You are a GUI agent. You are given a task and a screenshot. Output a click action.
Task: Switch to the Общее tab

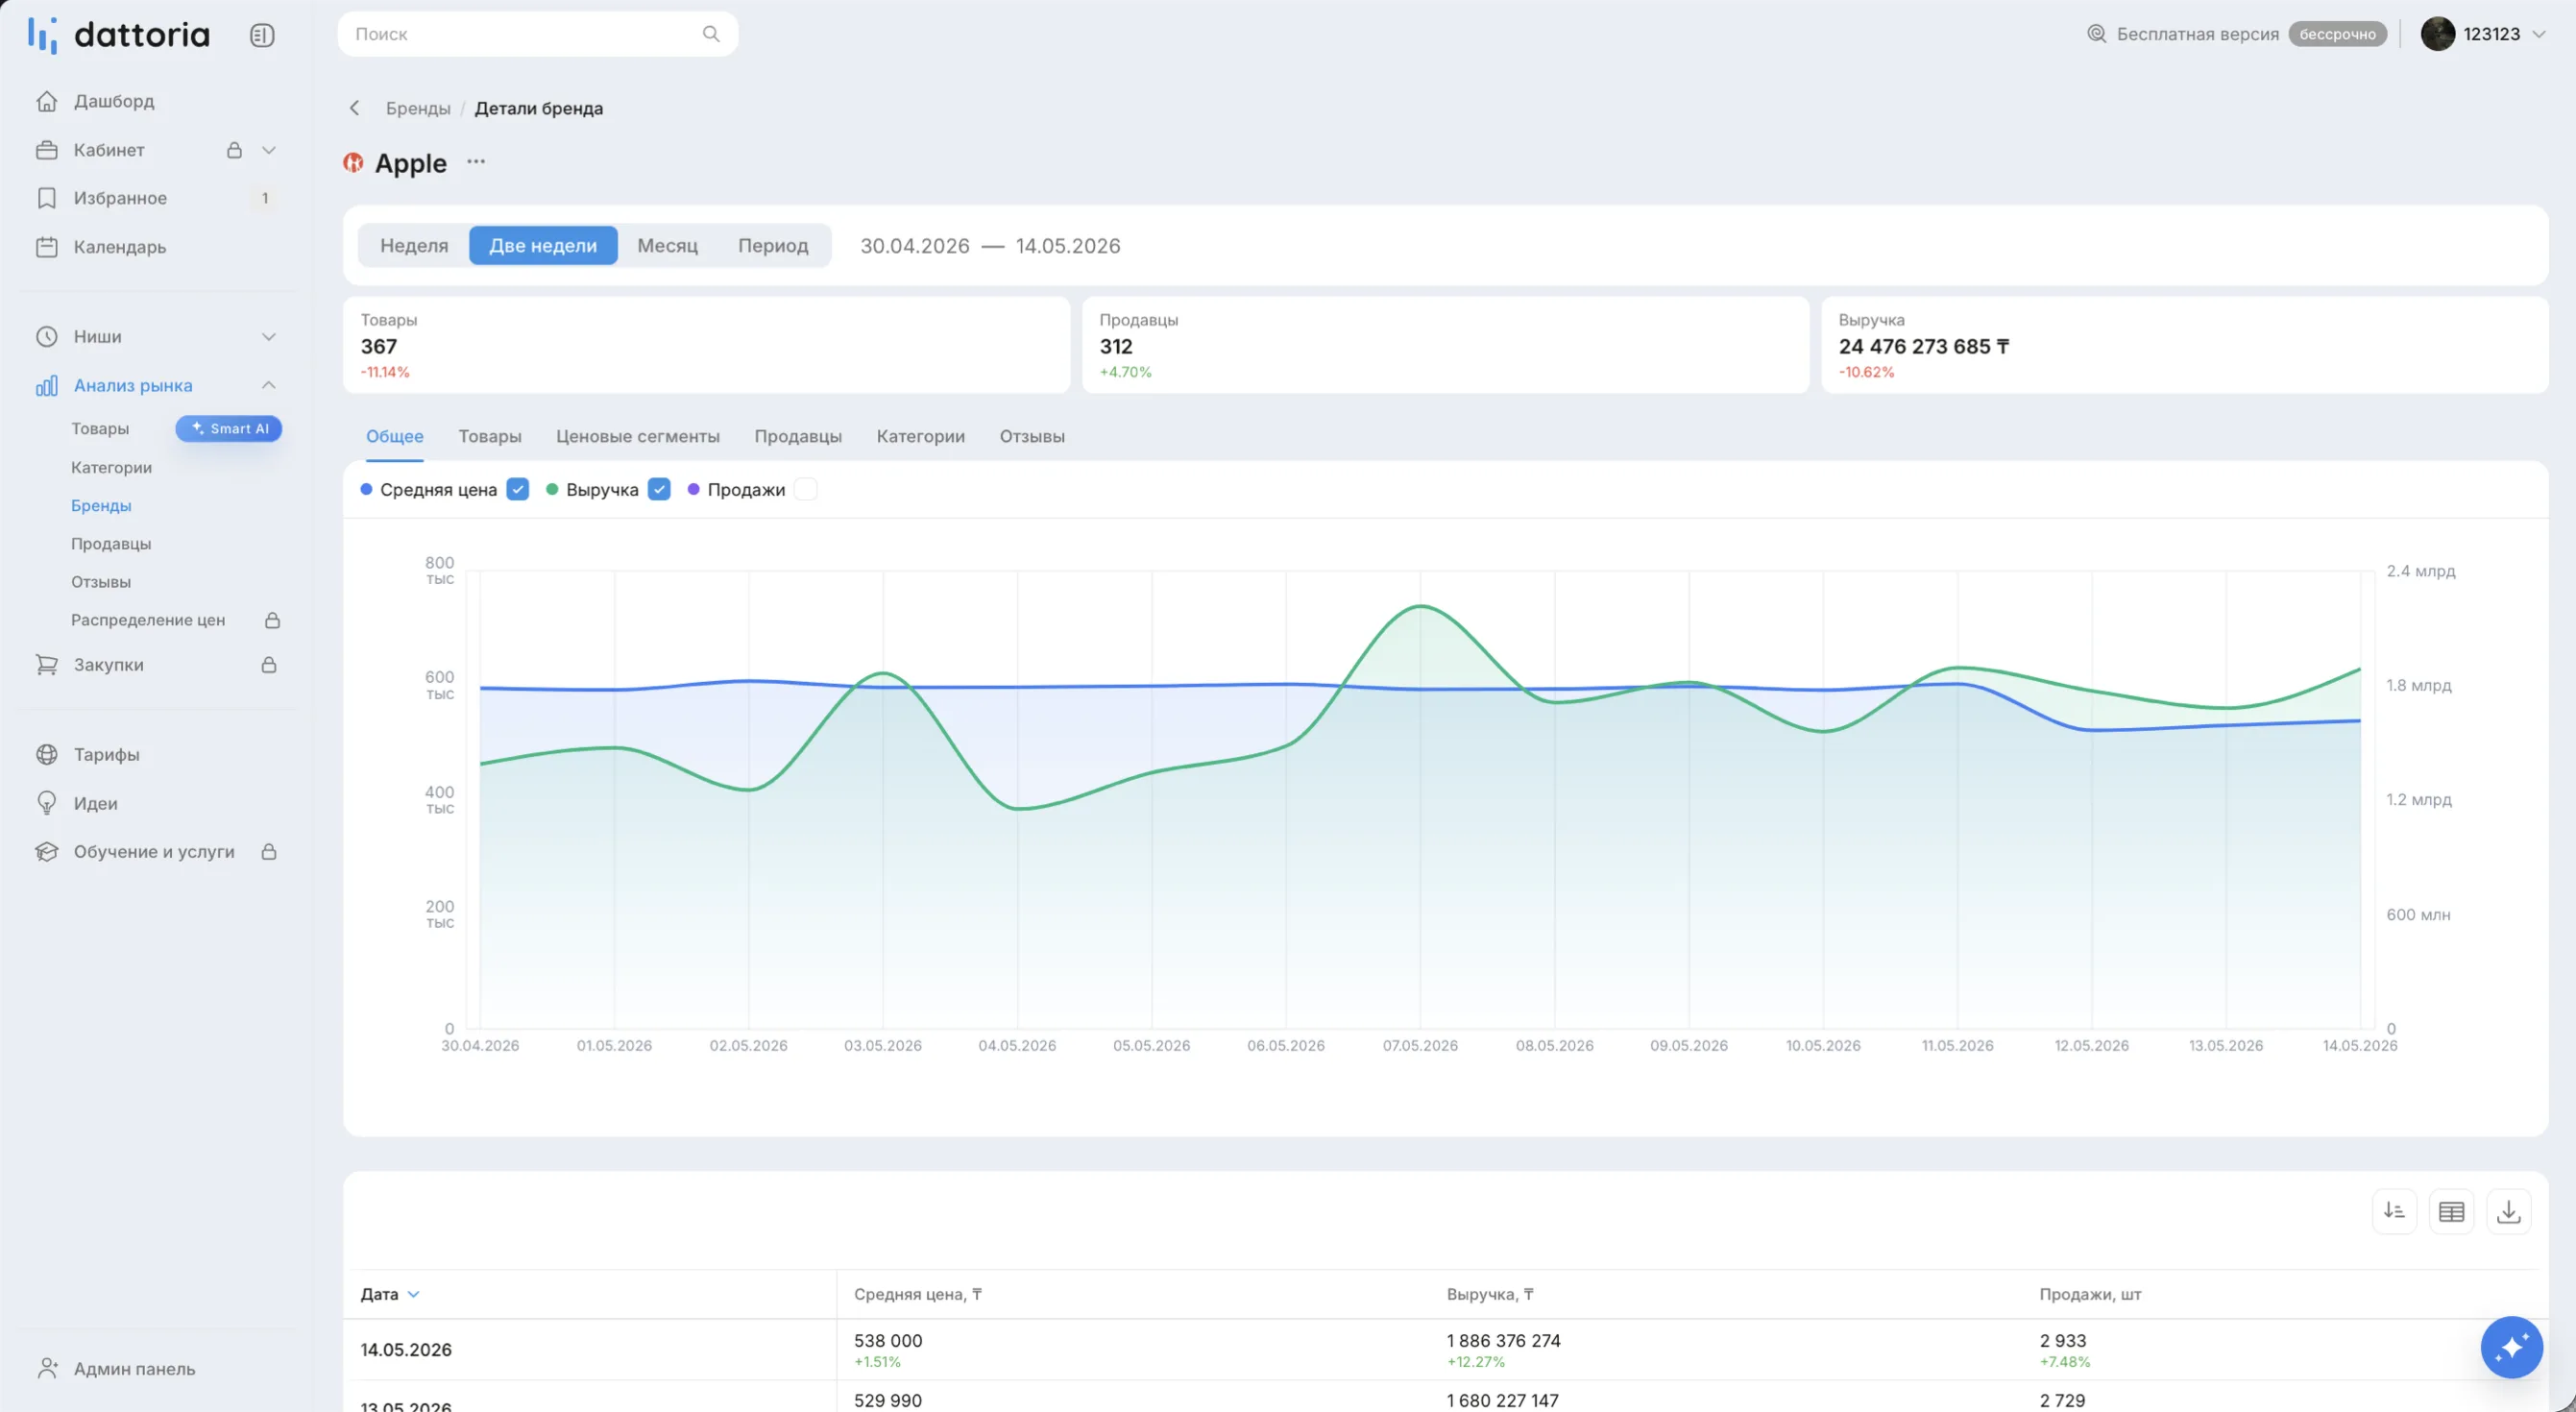(395, 436)
